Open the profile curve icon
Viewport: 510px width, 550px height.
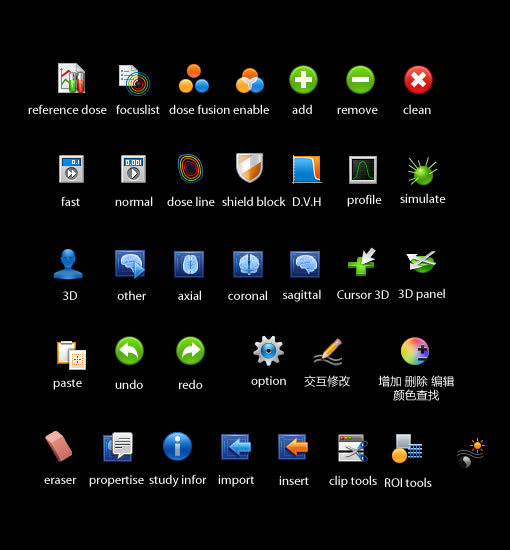363,170
